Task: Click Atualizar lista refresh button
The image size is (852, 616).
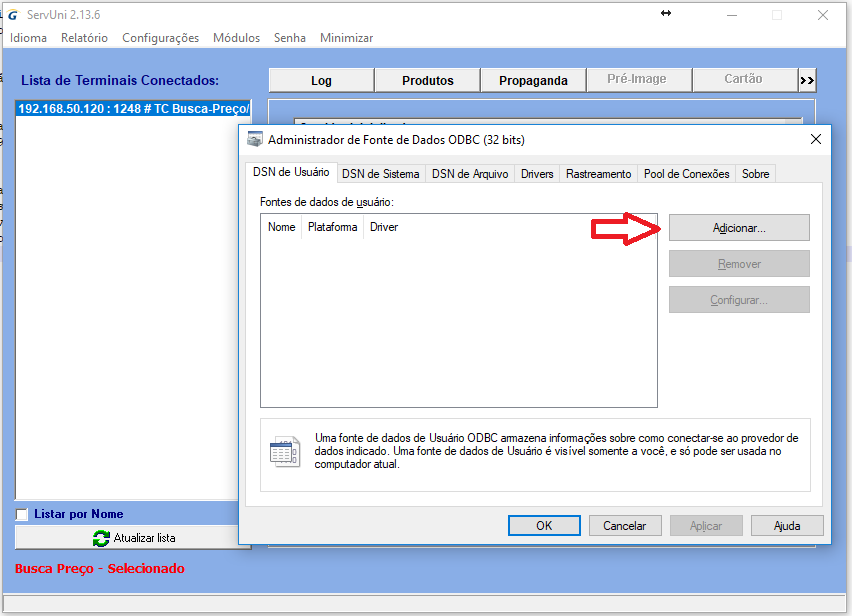Action: coord(133,538)
